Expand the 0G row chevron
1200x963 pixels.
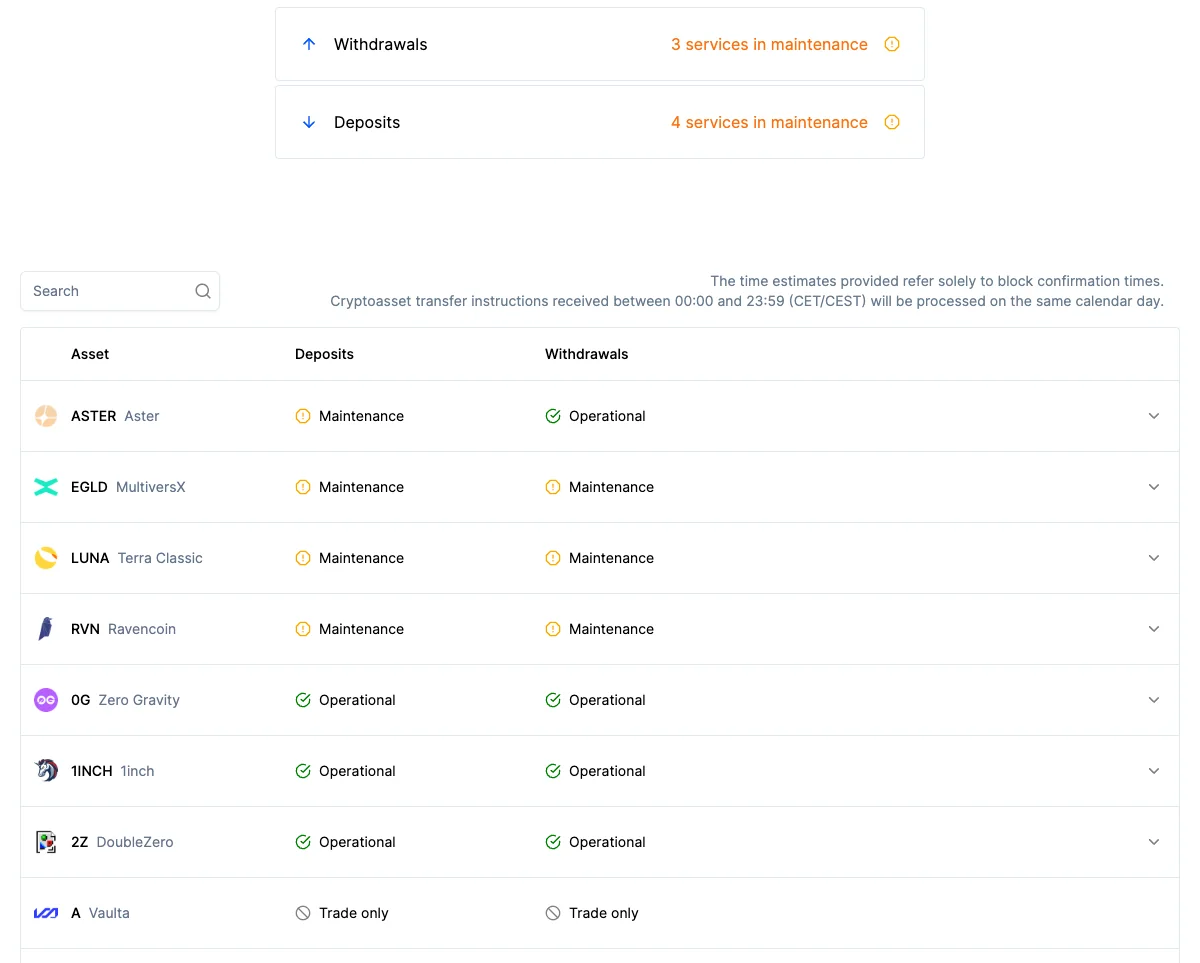pos(1154,700)
